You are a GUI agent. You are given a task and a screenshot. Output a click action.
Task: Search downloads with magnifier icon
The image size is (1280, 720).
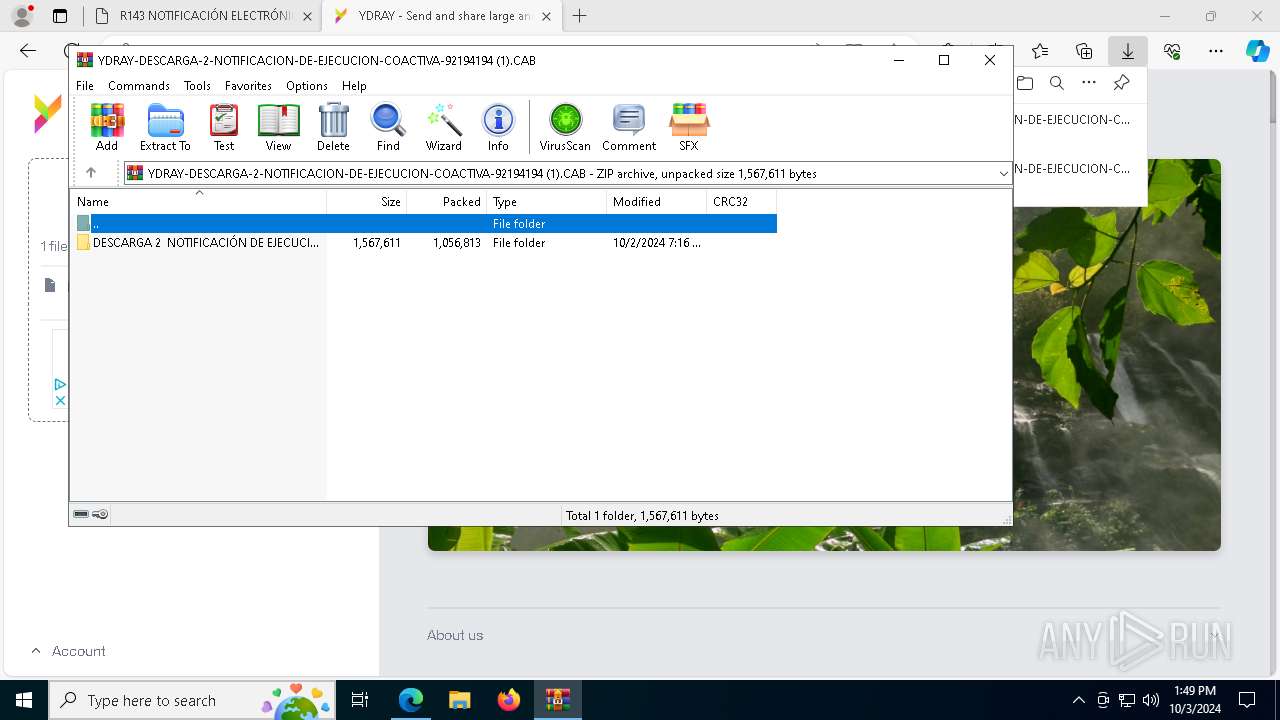click(1057, 83)
